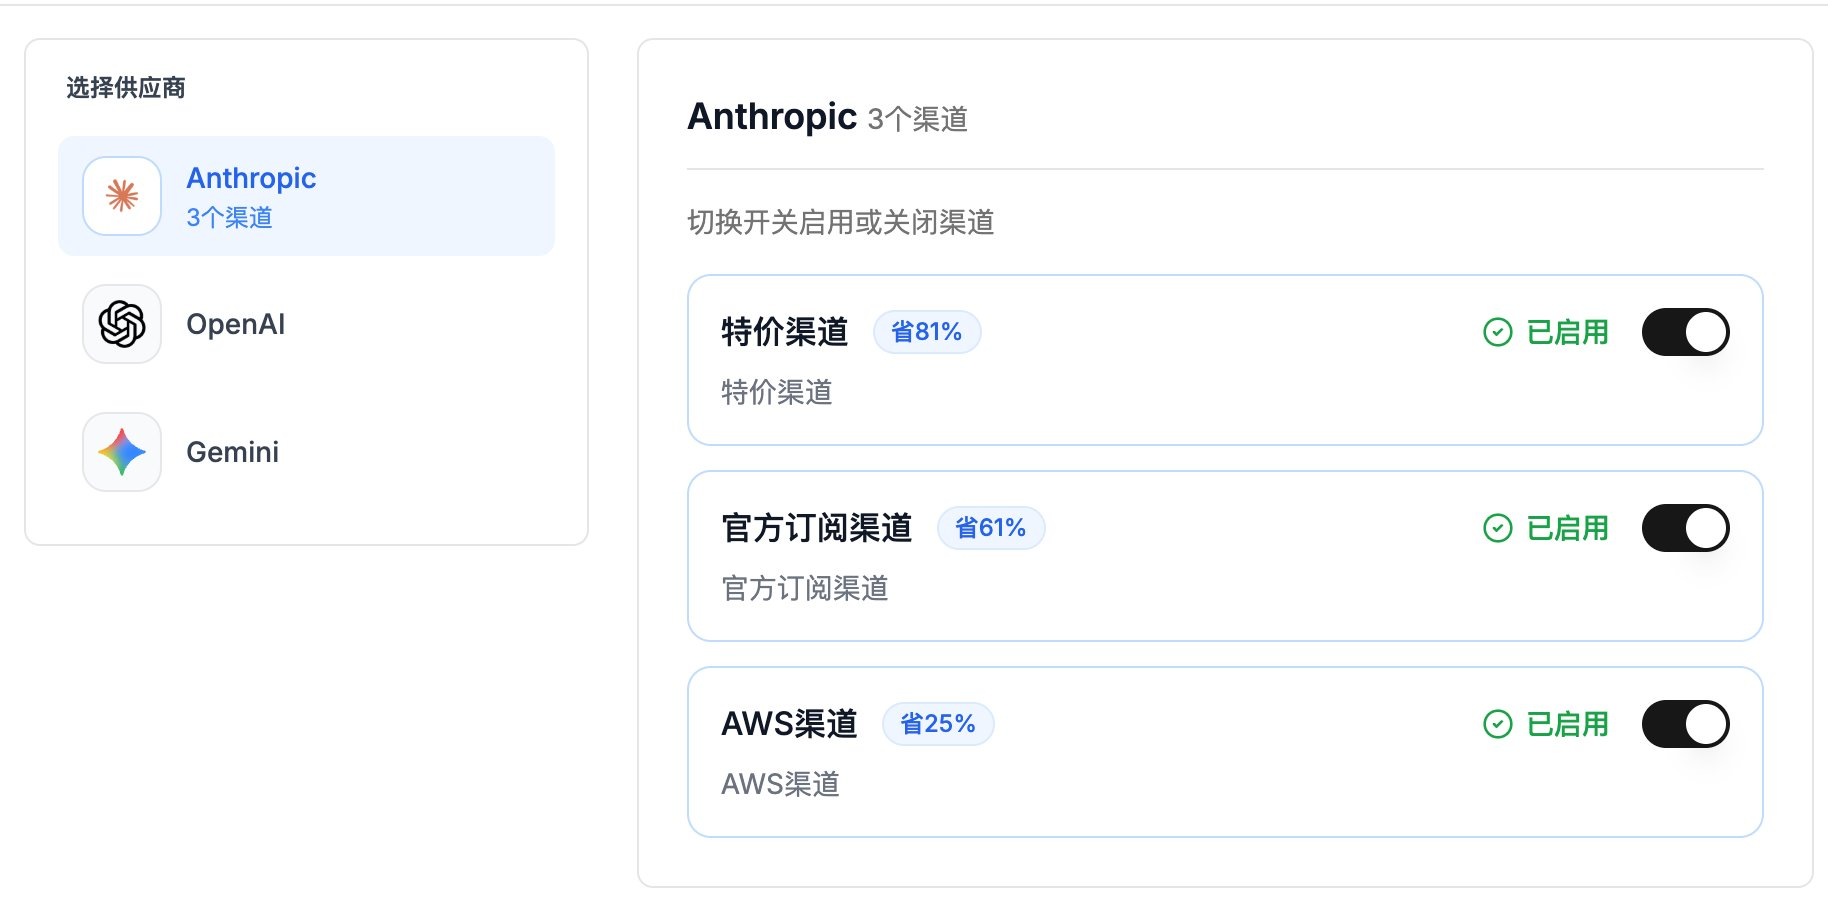Click the 省25% discount badge
Image resolution: width=1828 pixels, height=906 pixels.
pos(938,724)
